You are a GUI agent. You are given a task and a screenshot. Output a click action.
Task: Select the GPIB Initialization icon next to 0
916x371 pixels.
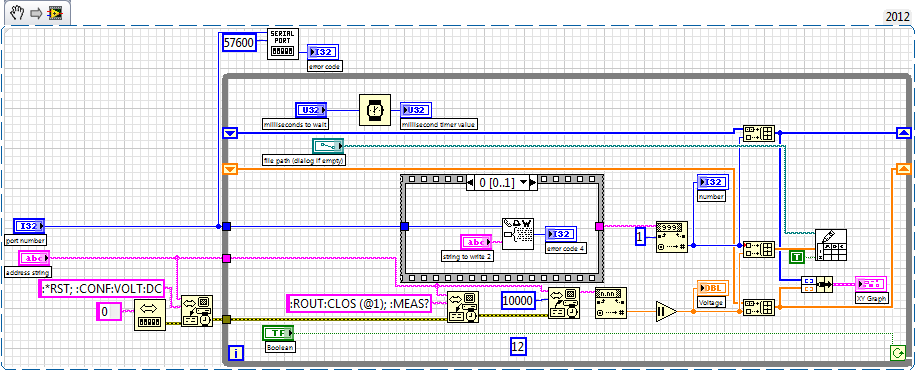(x=150, y=315)
